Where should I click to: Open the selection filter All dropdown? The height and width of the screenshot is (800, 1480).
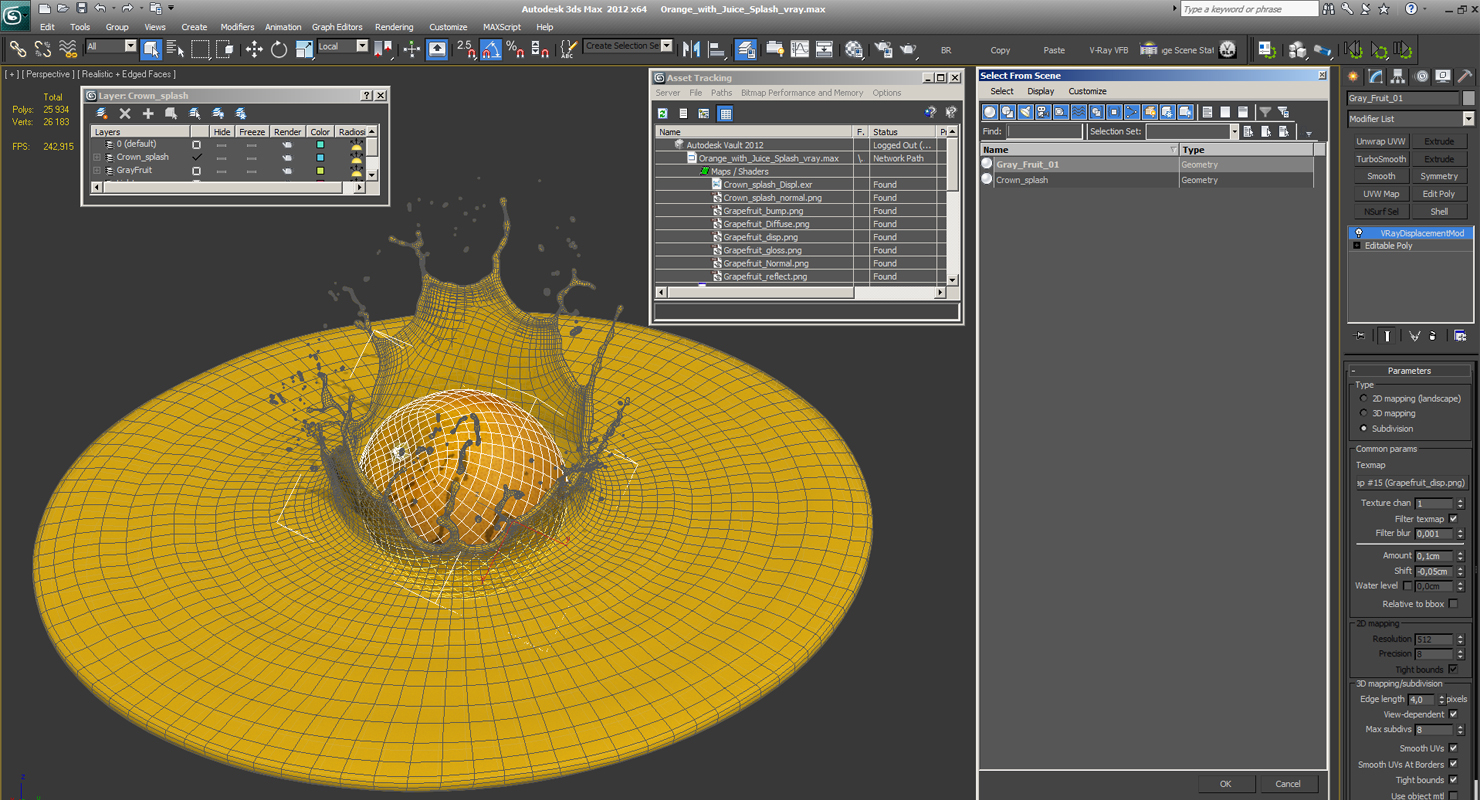(x=111, y=46)
